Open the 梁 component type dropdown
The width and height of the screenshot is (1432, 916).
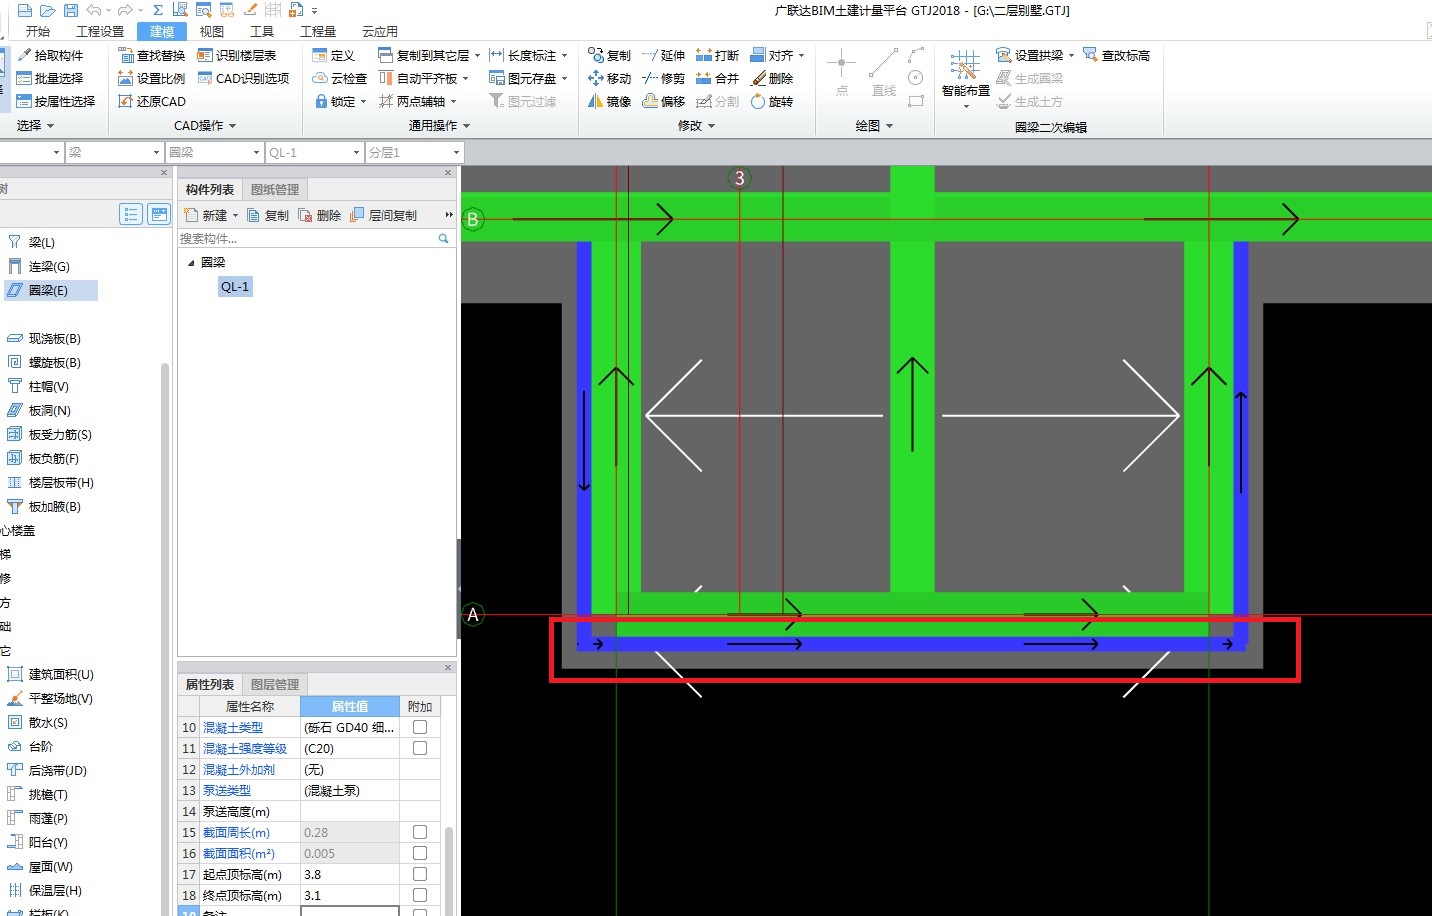(157, 152)
